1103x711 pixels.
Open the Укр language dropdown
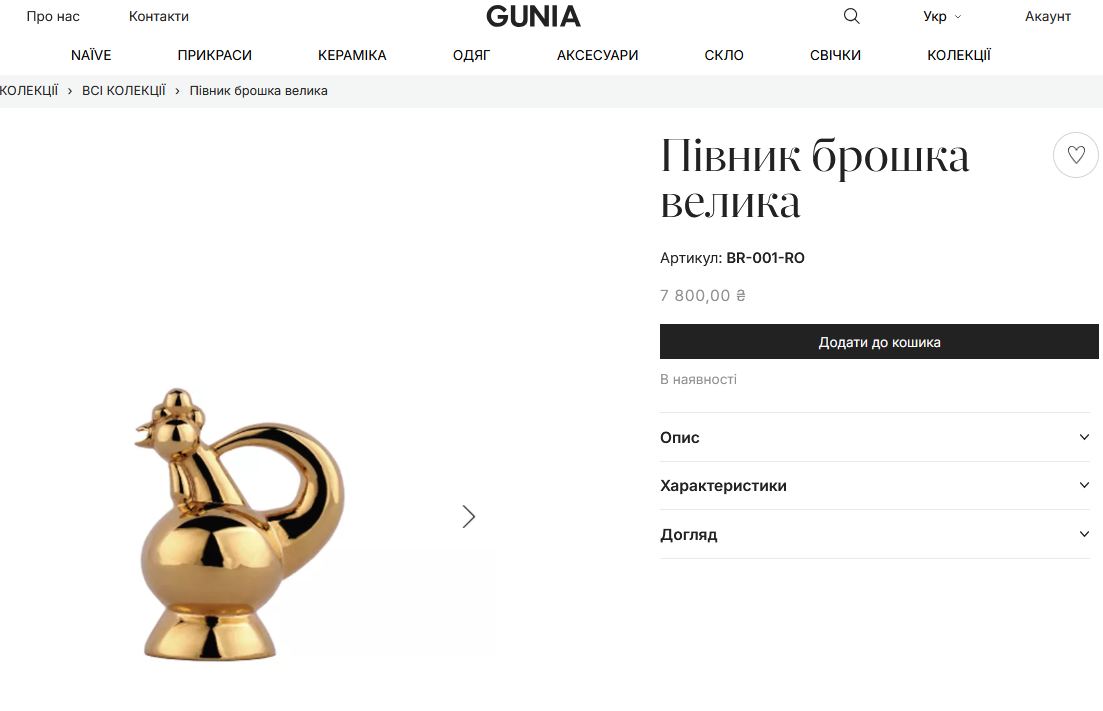[942, 16]
